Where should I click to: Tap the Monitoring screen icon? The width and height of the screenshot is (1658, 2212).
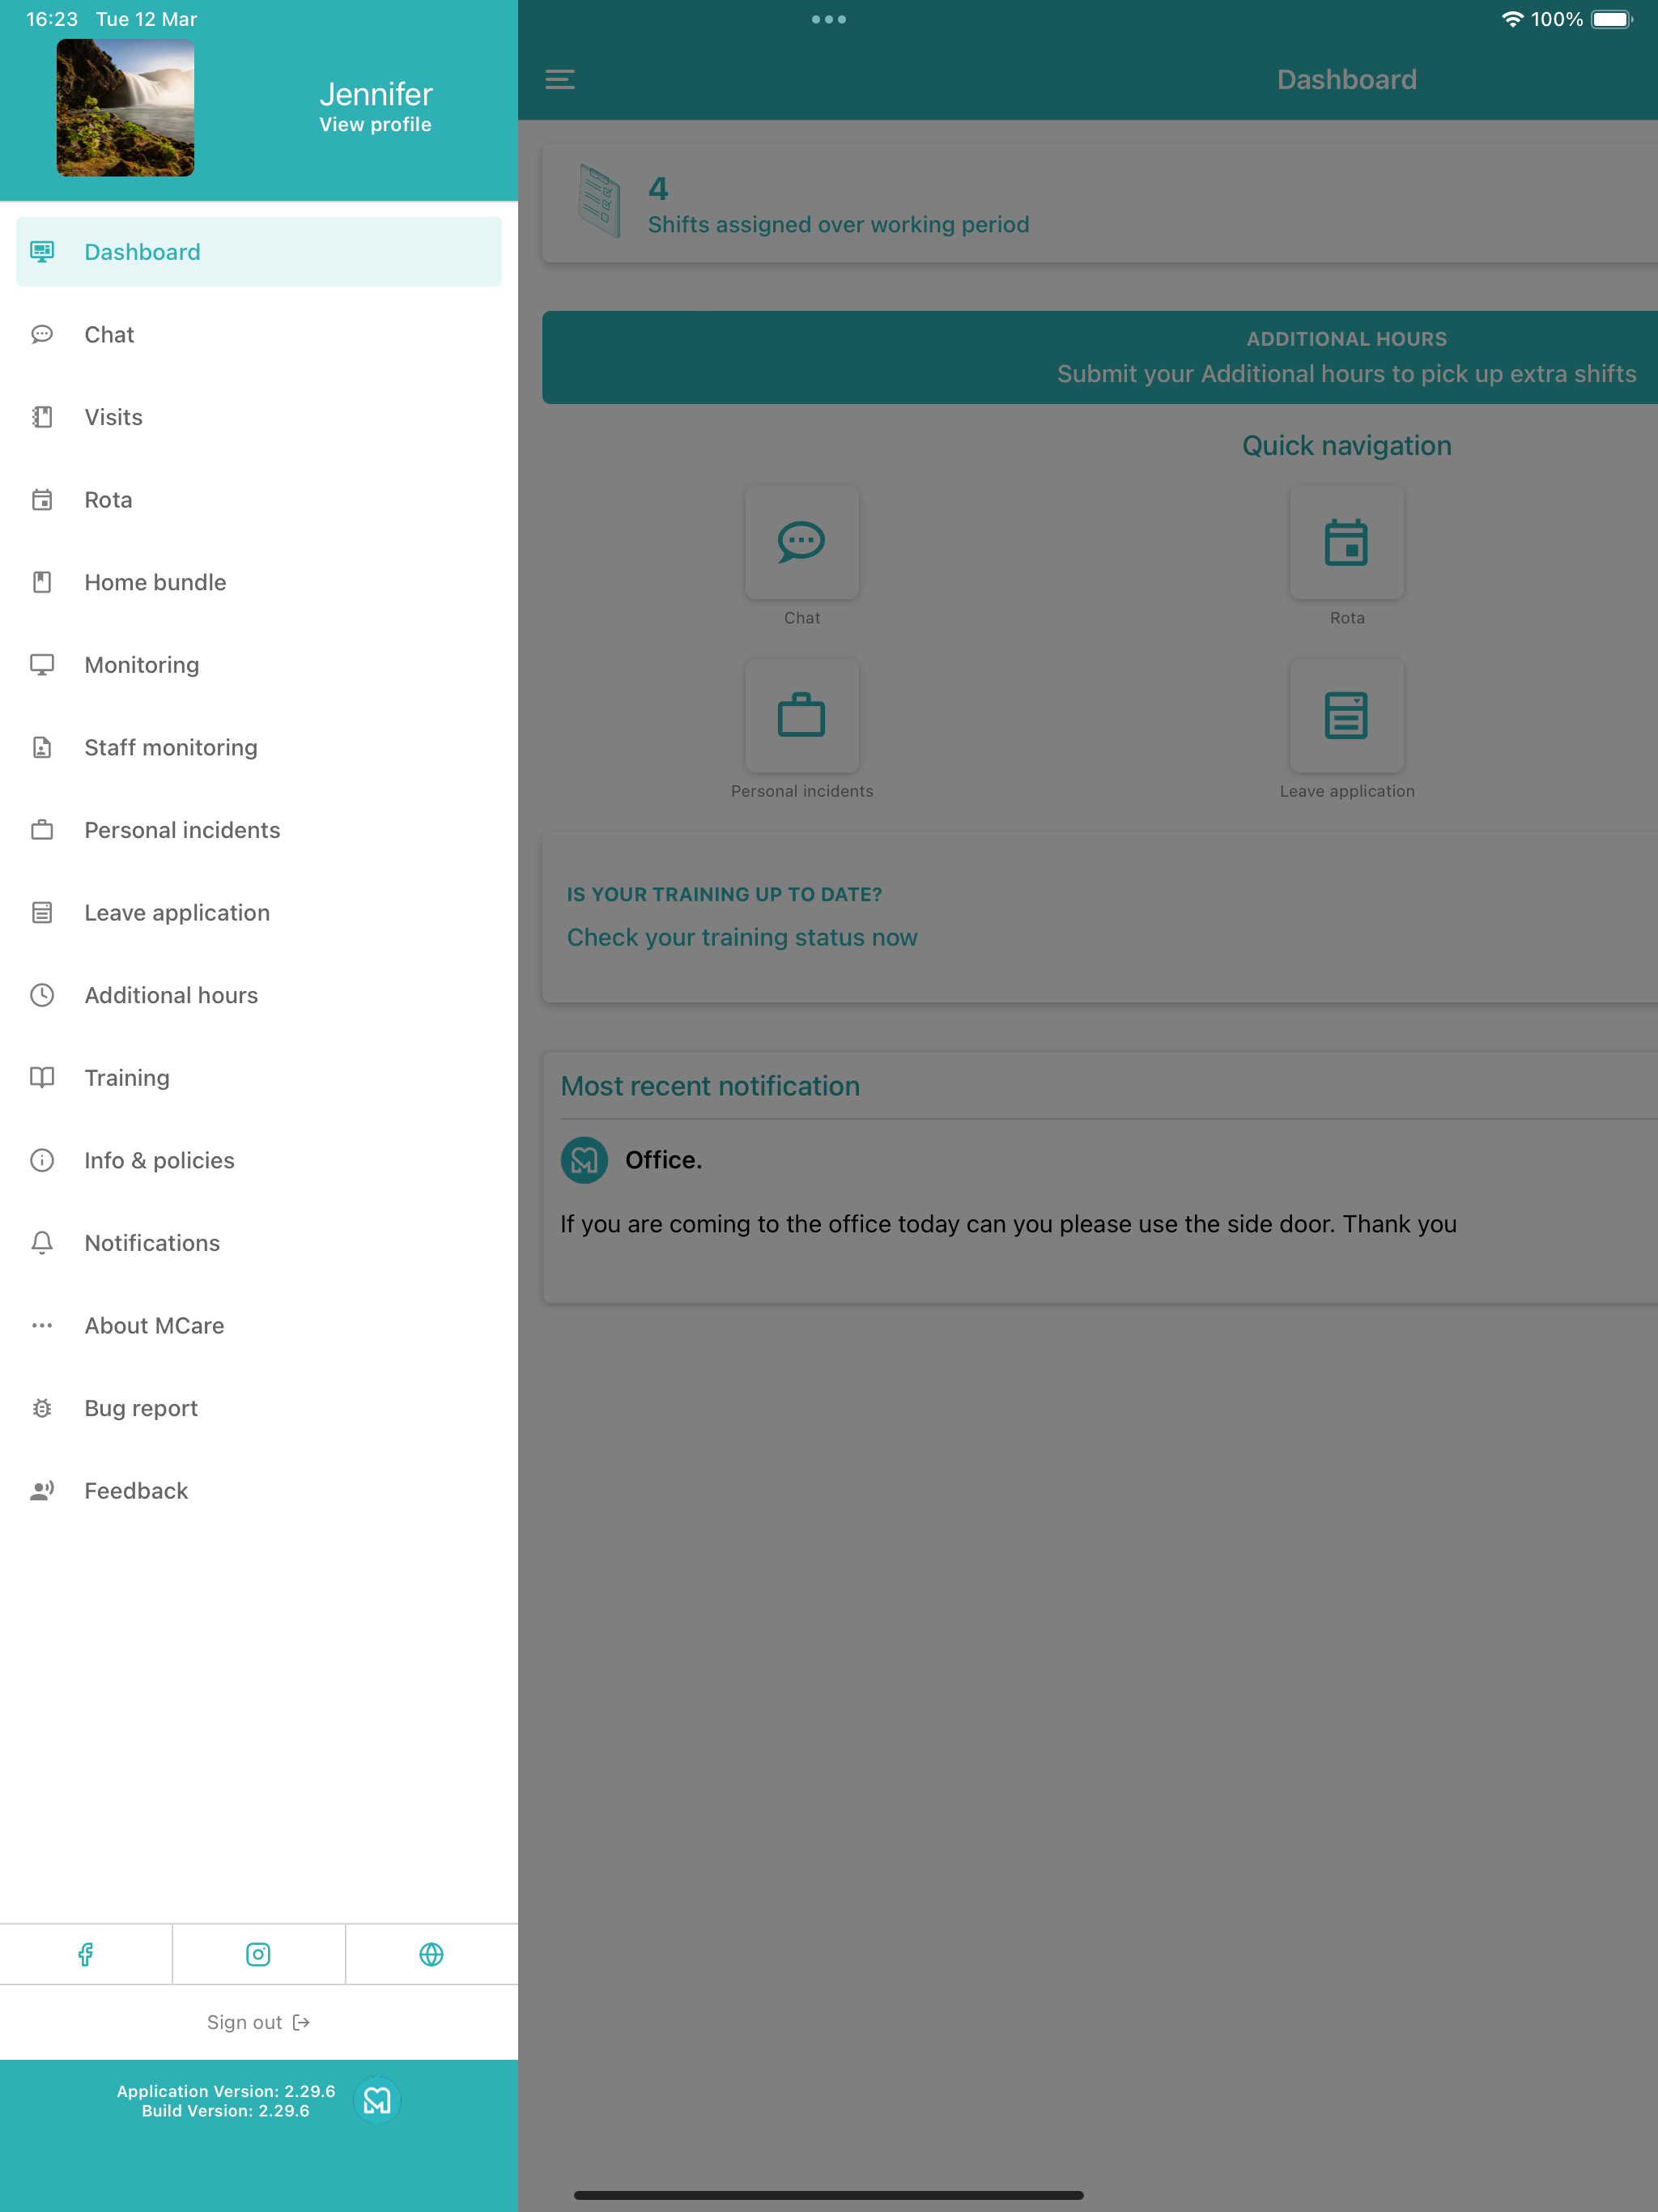click(x=42, y=665)
